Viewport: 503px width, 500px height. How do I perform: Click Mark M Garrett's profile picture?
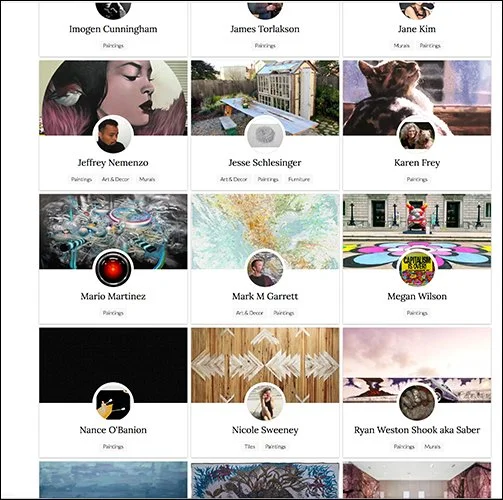pyautogui.click(x=265, y=269)
